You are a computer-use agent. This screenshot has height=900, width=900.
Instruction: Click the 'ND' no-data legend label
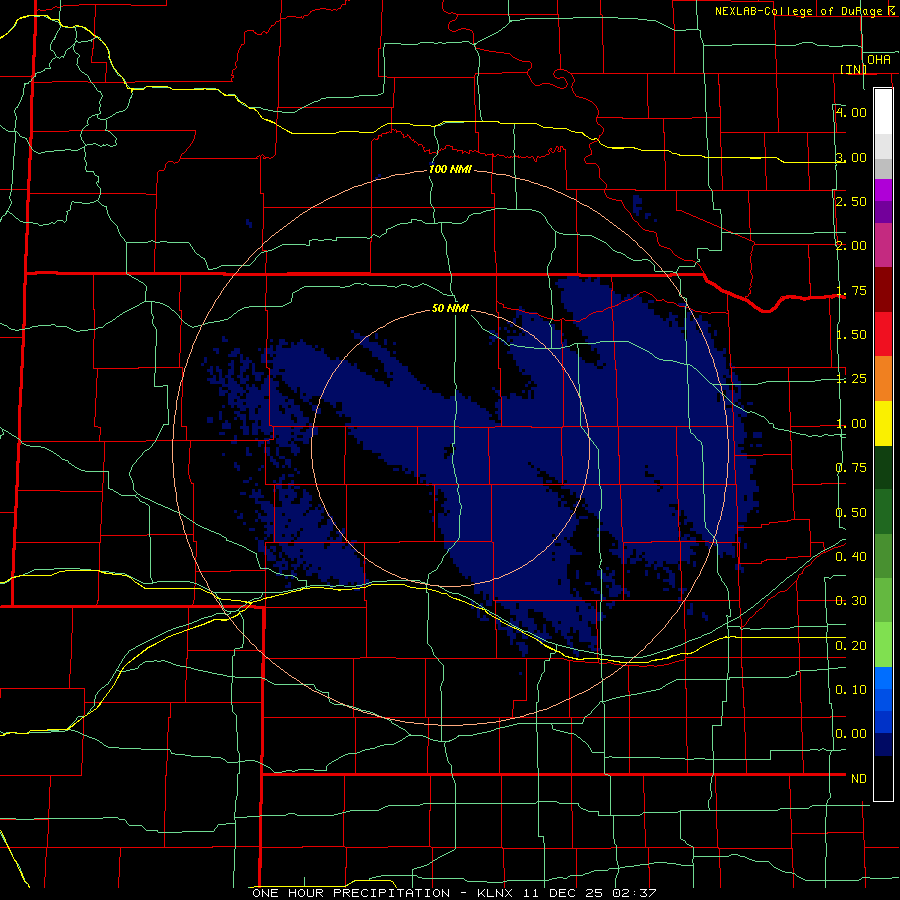pos(859,779)
